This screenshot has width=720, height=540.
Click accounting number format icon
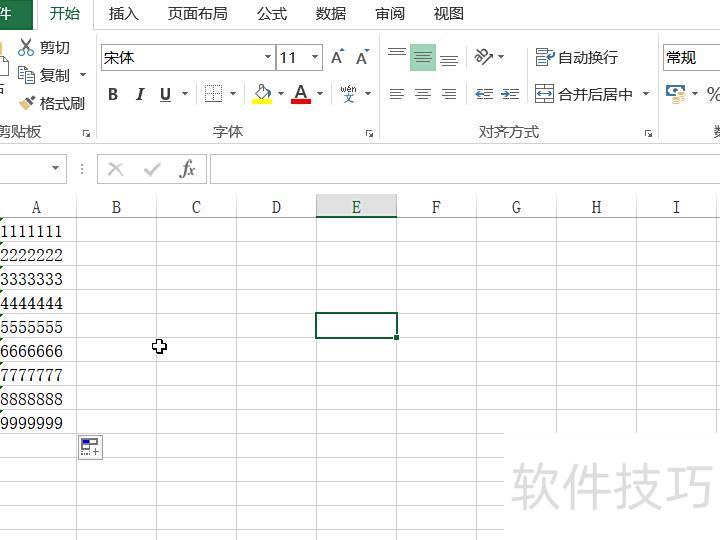click(675, 94)
